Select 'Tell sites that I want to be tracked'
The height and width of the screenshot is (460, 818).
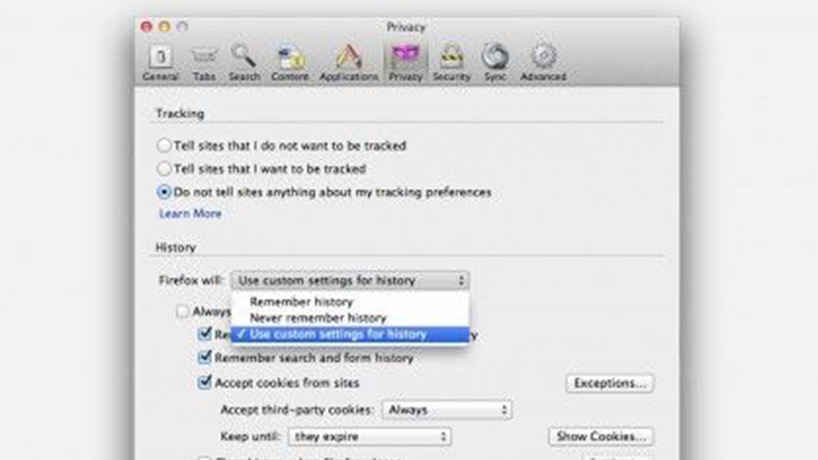pyautogui.click(x=165, y=170)
